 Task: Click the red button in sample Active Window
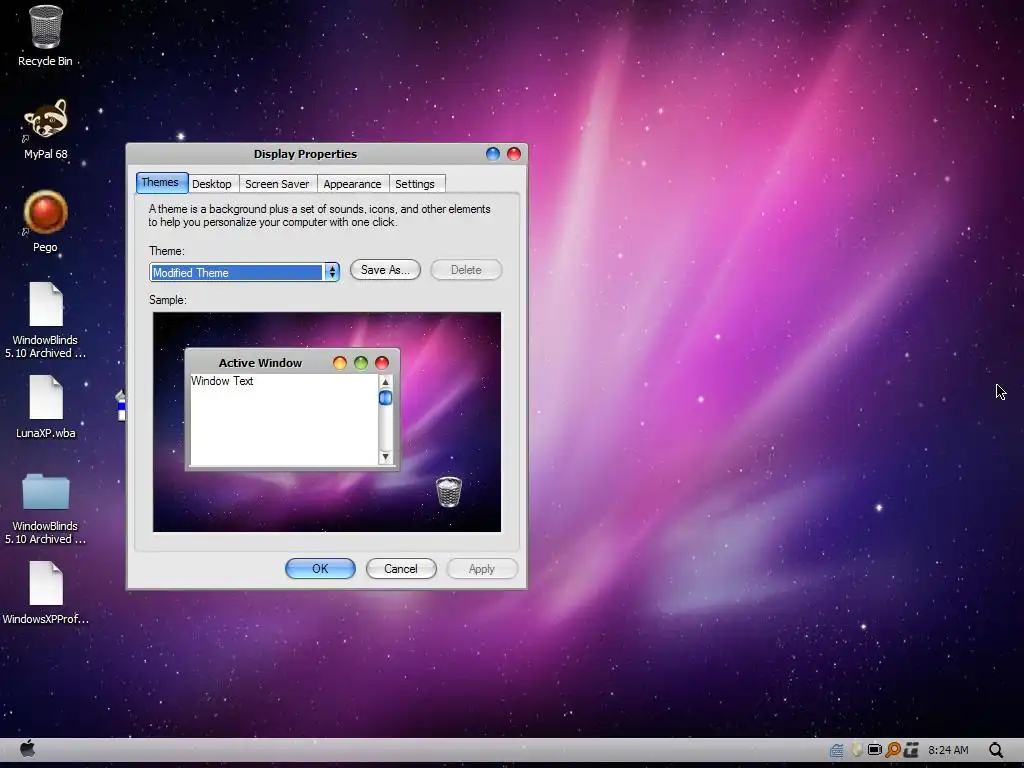tap(382, 363)
